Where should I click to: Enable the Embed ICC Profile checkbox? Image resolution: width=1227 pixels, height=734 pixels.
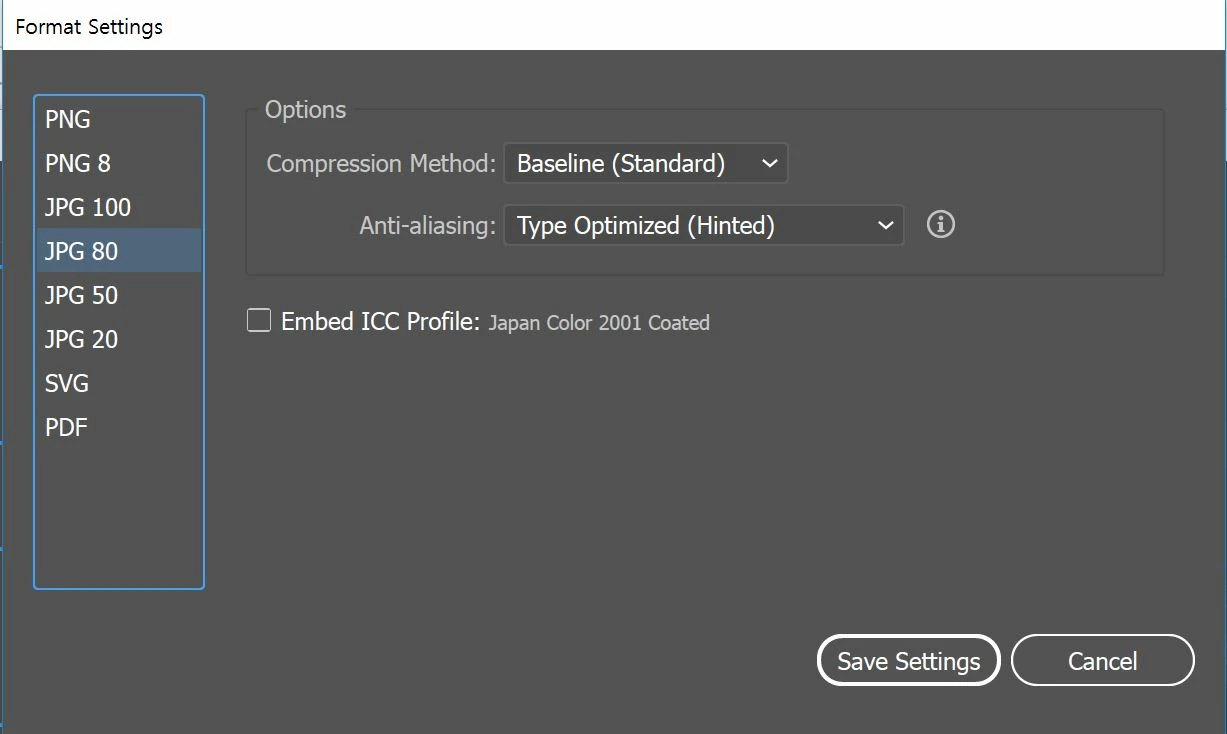tap(259, 320)
